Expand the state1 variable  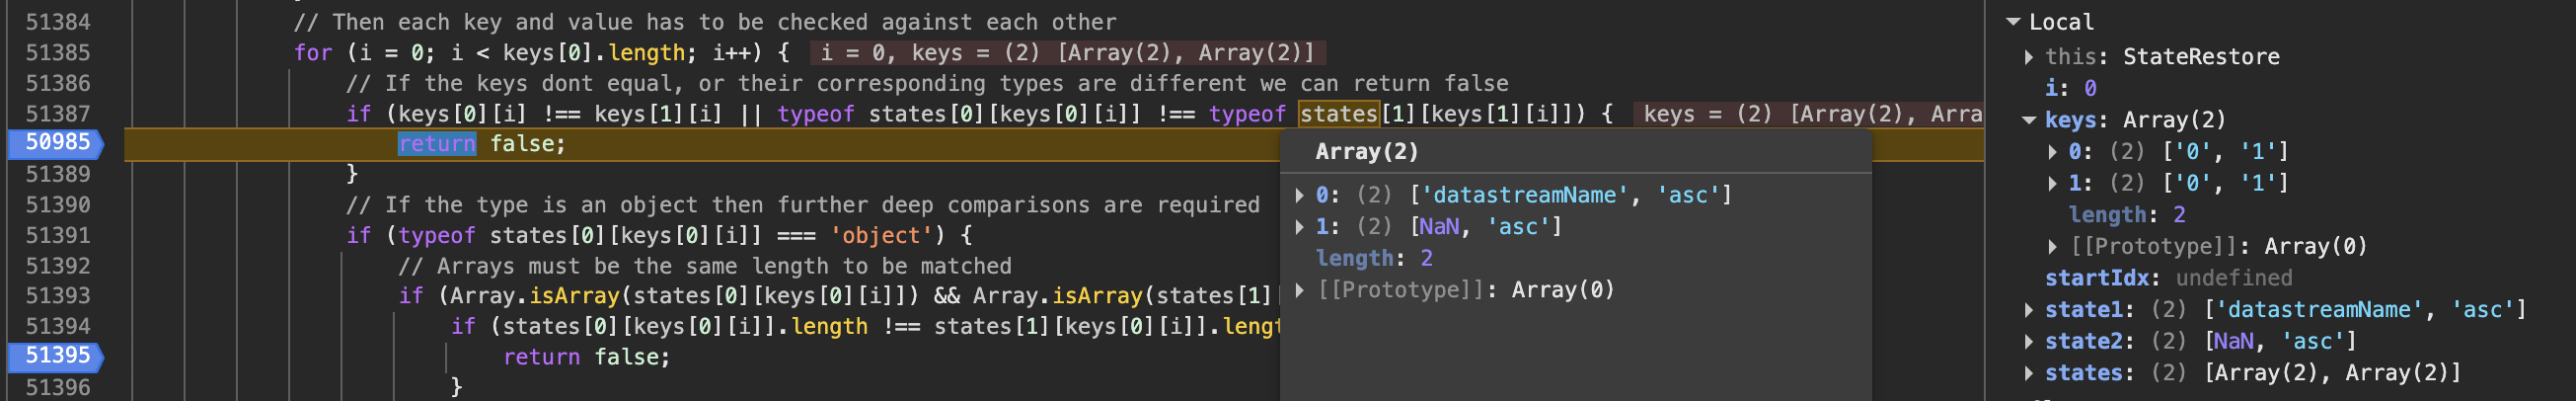[2028, 310]
